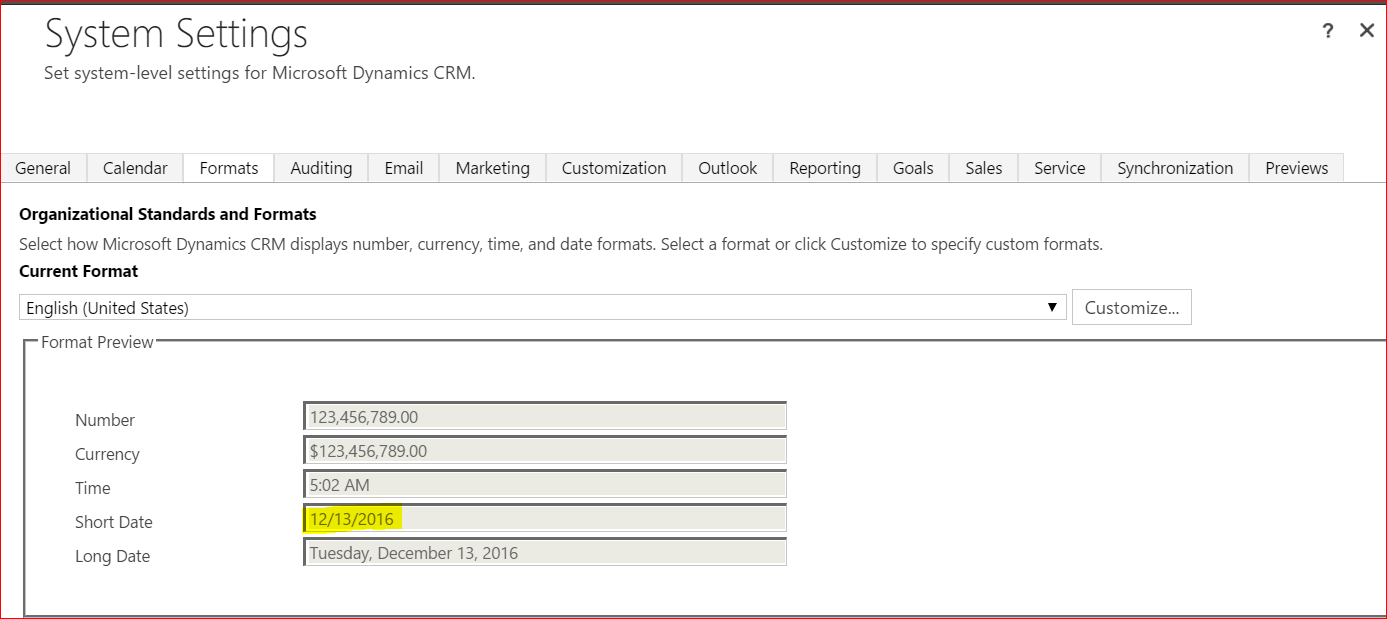Viewport: 1387px width, 619px height.
Task: Click the Short Date preview field
Action: tap(544, 519)
